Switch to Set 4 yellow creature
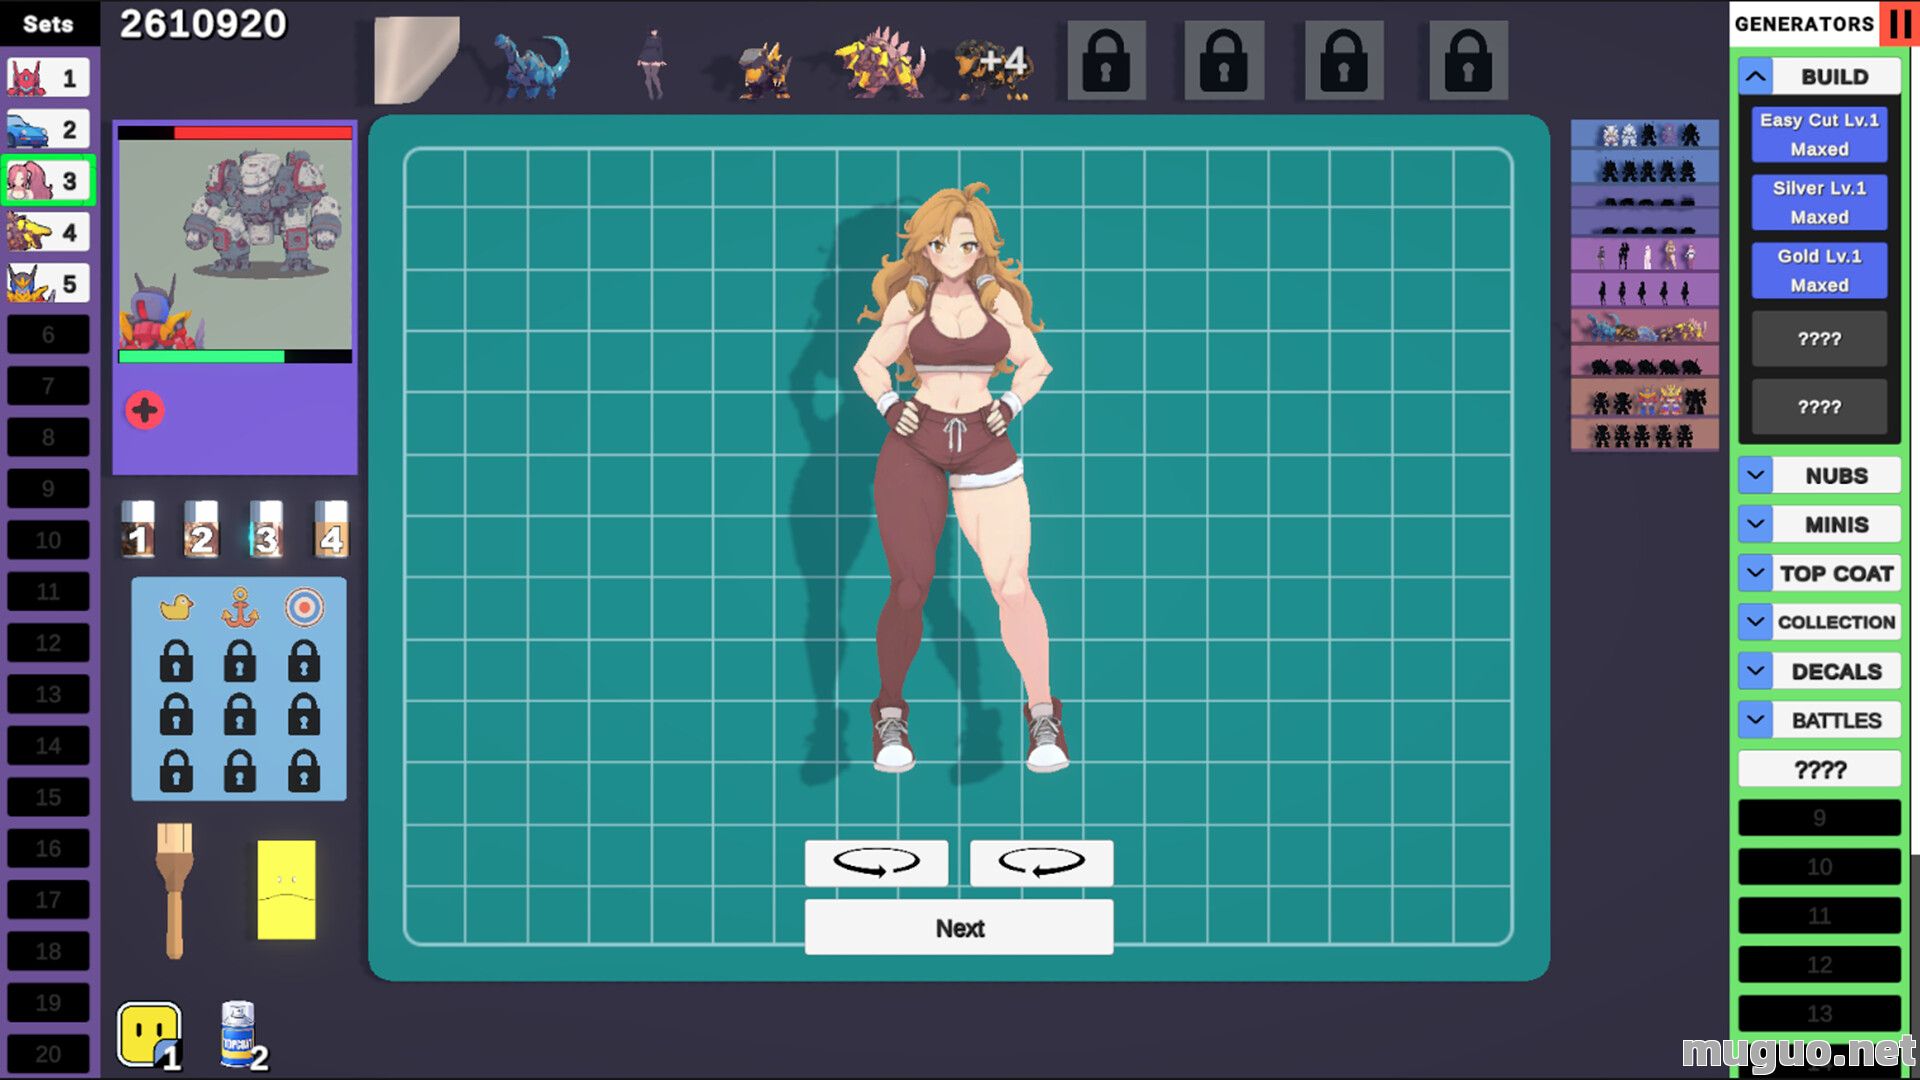The height and width of the screenshot is (1080, 1920). point(48,232)
